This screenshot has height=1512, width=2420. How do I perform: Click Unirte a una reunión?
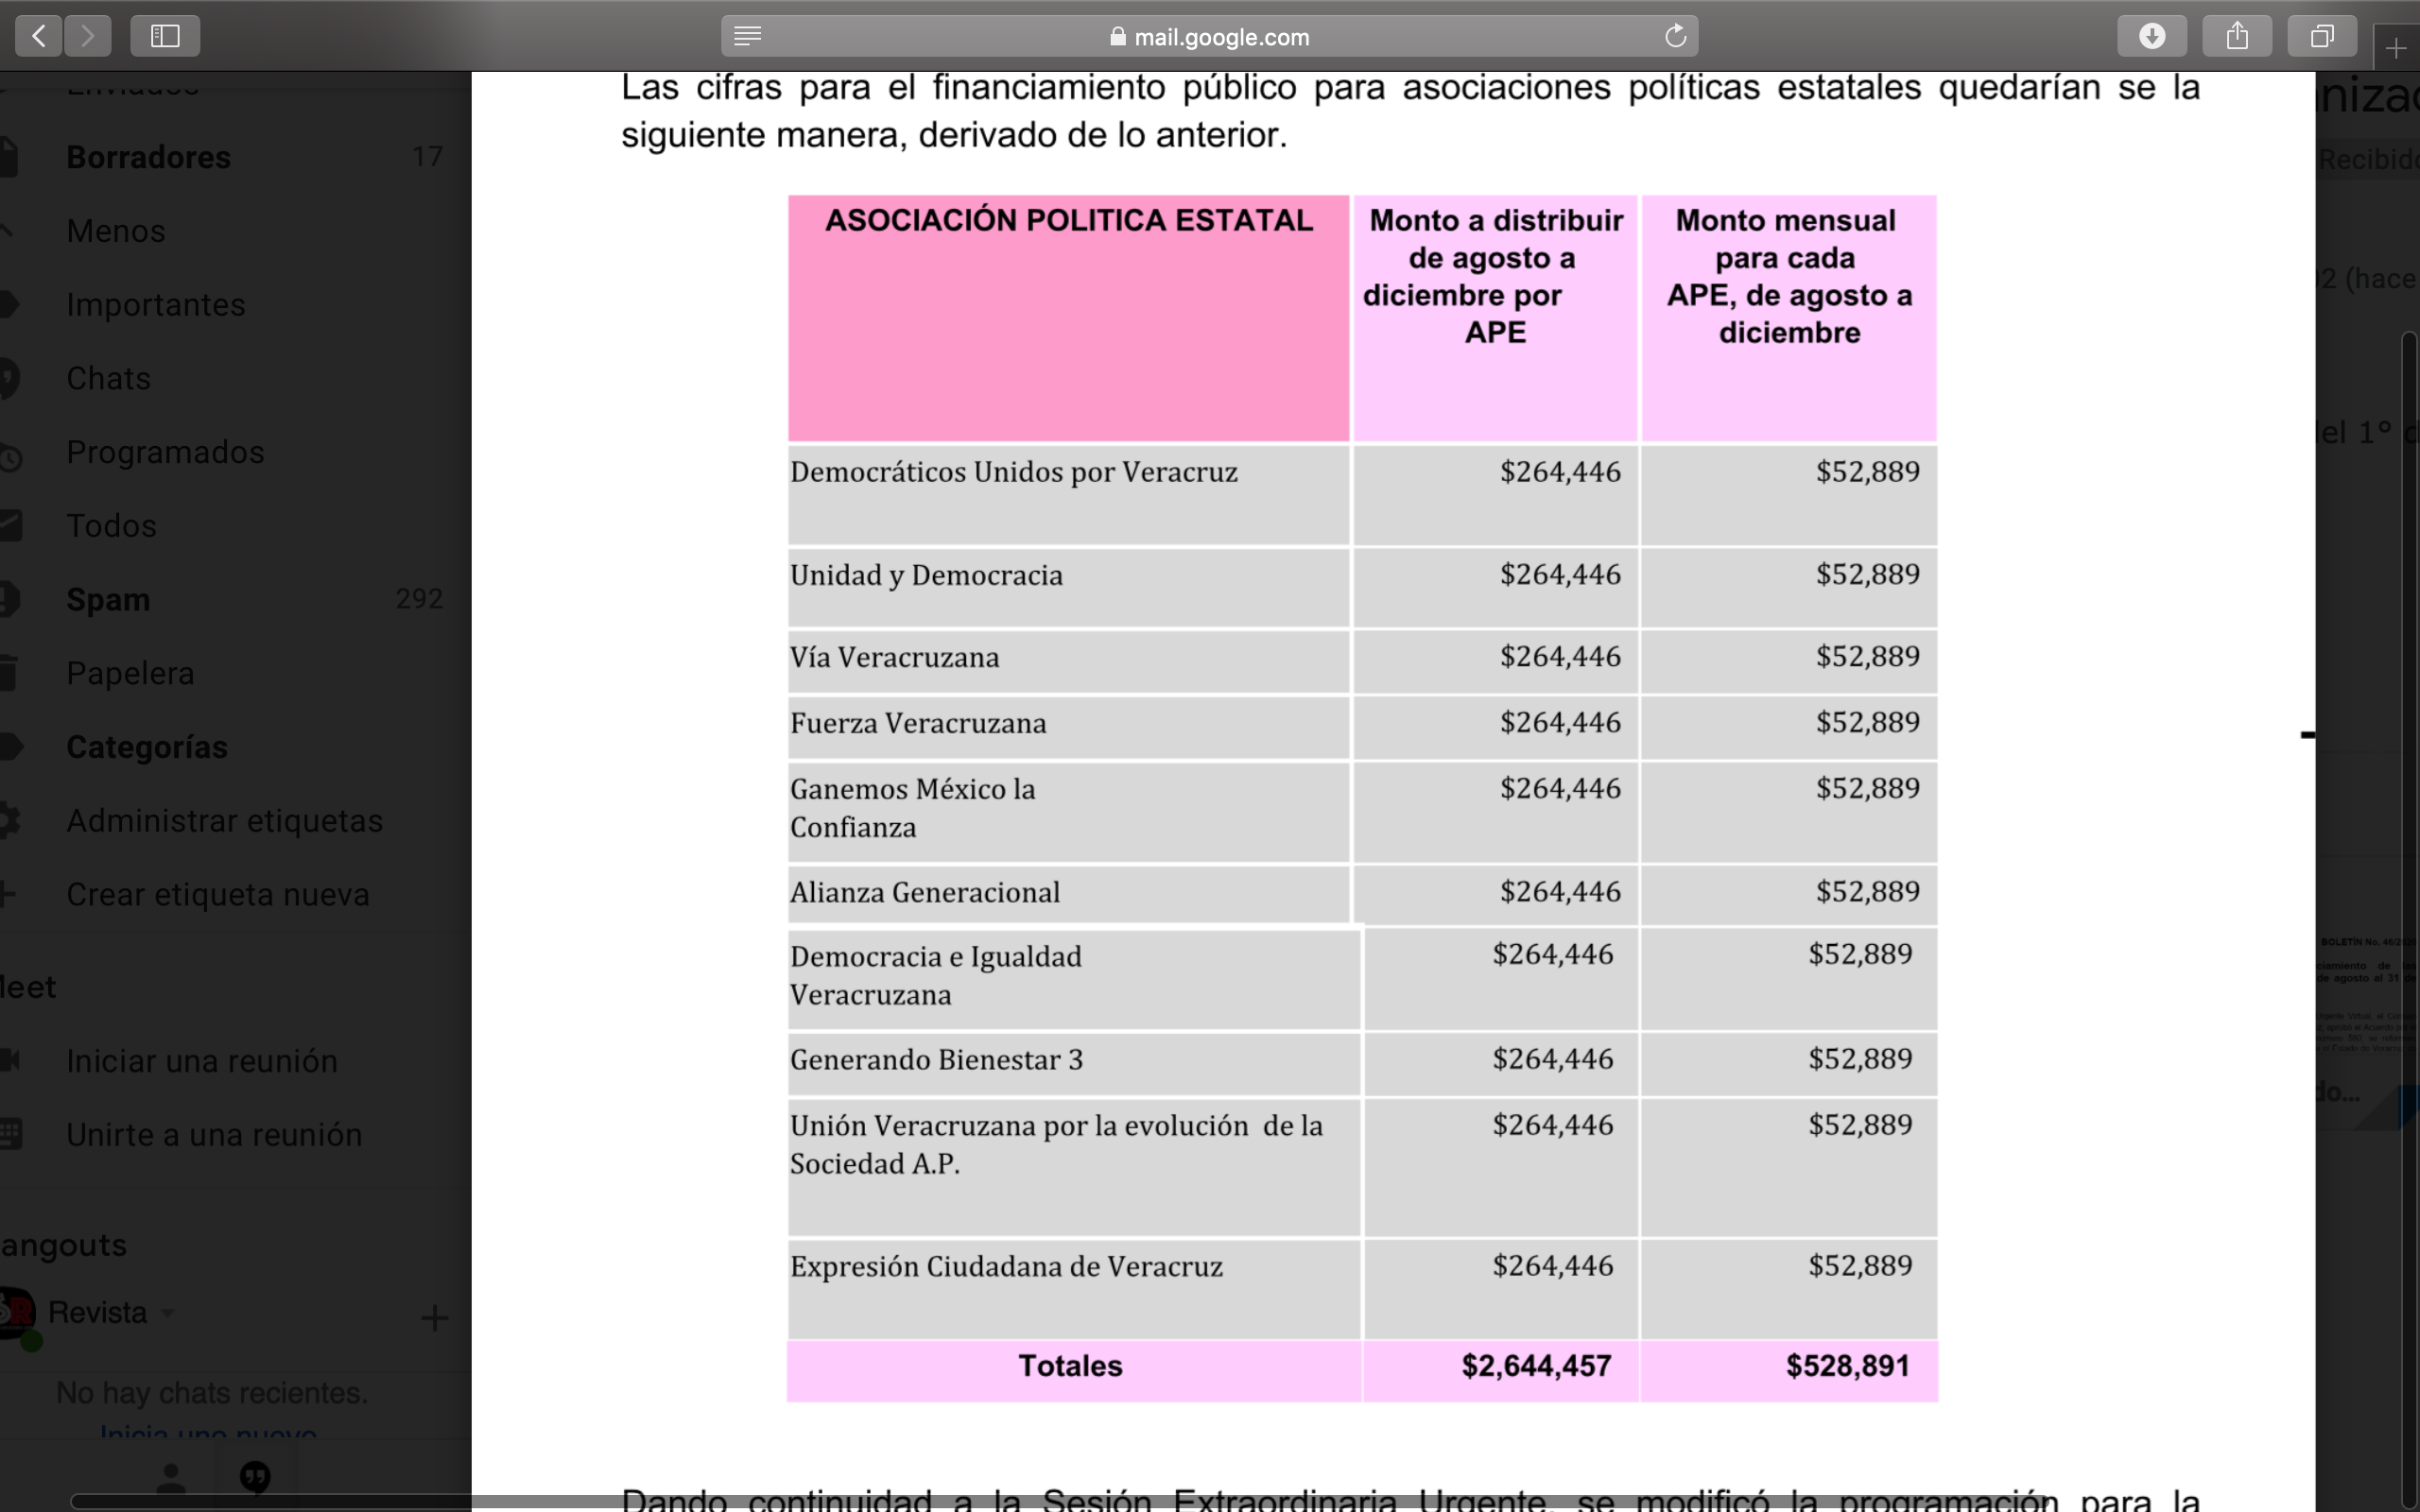pos(214,1135)
